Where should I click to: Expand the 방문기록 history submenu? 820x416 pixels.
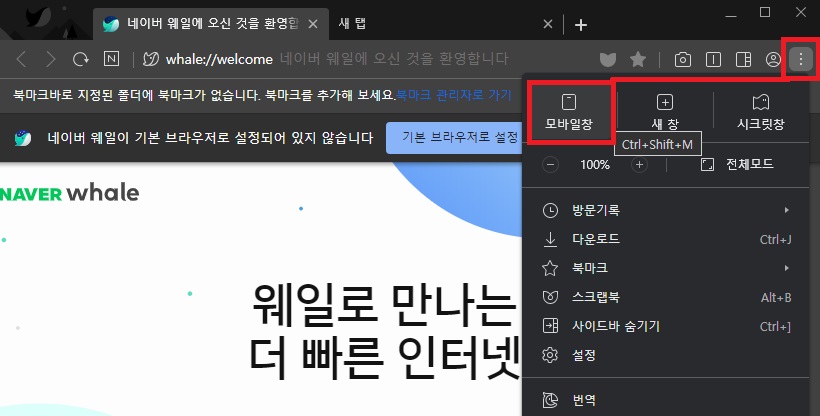pos(666,210)
